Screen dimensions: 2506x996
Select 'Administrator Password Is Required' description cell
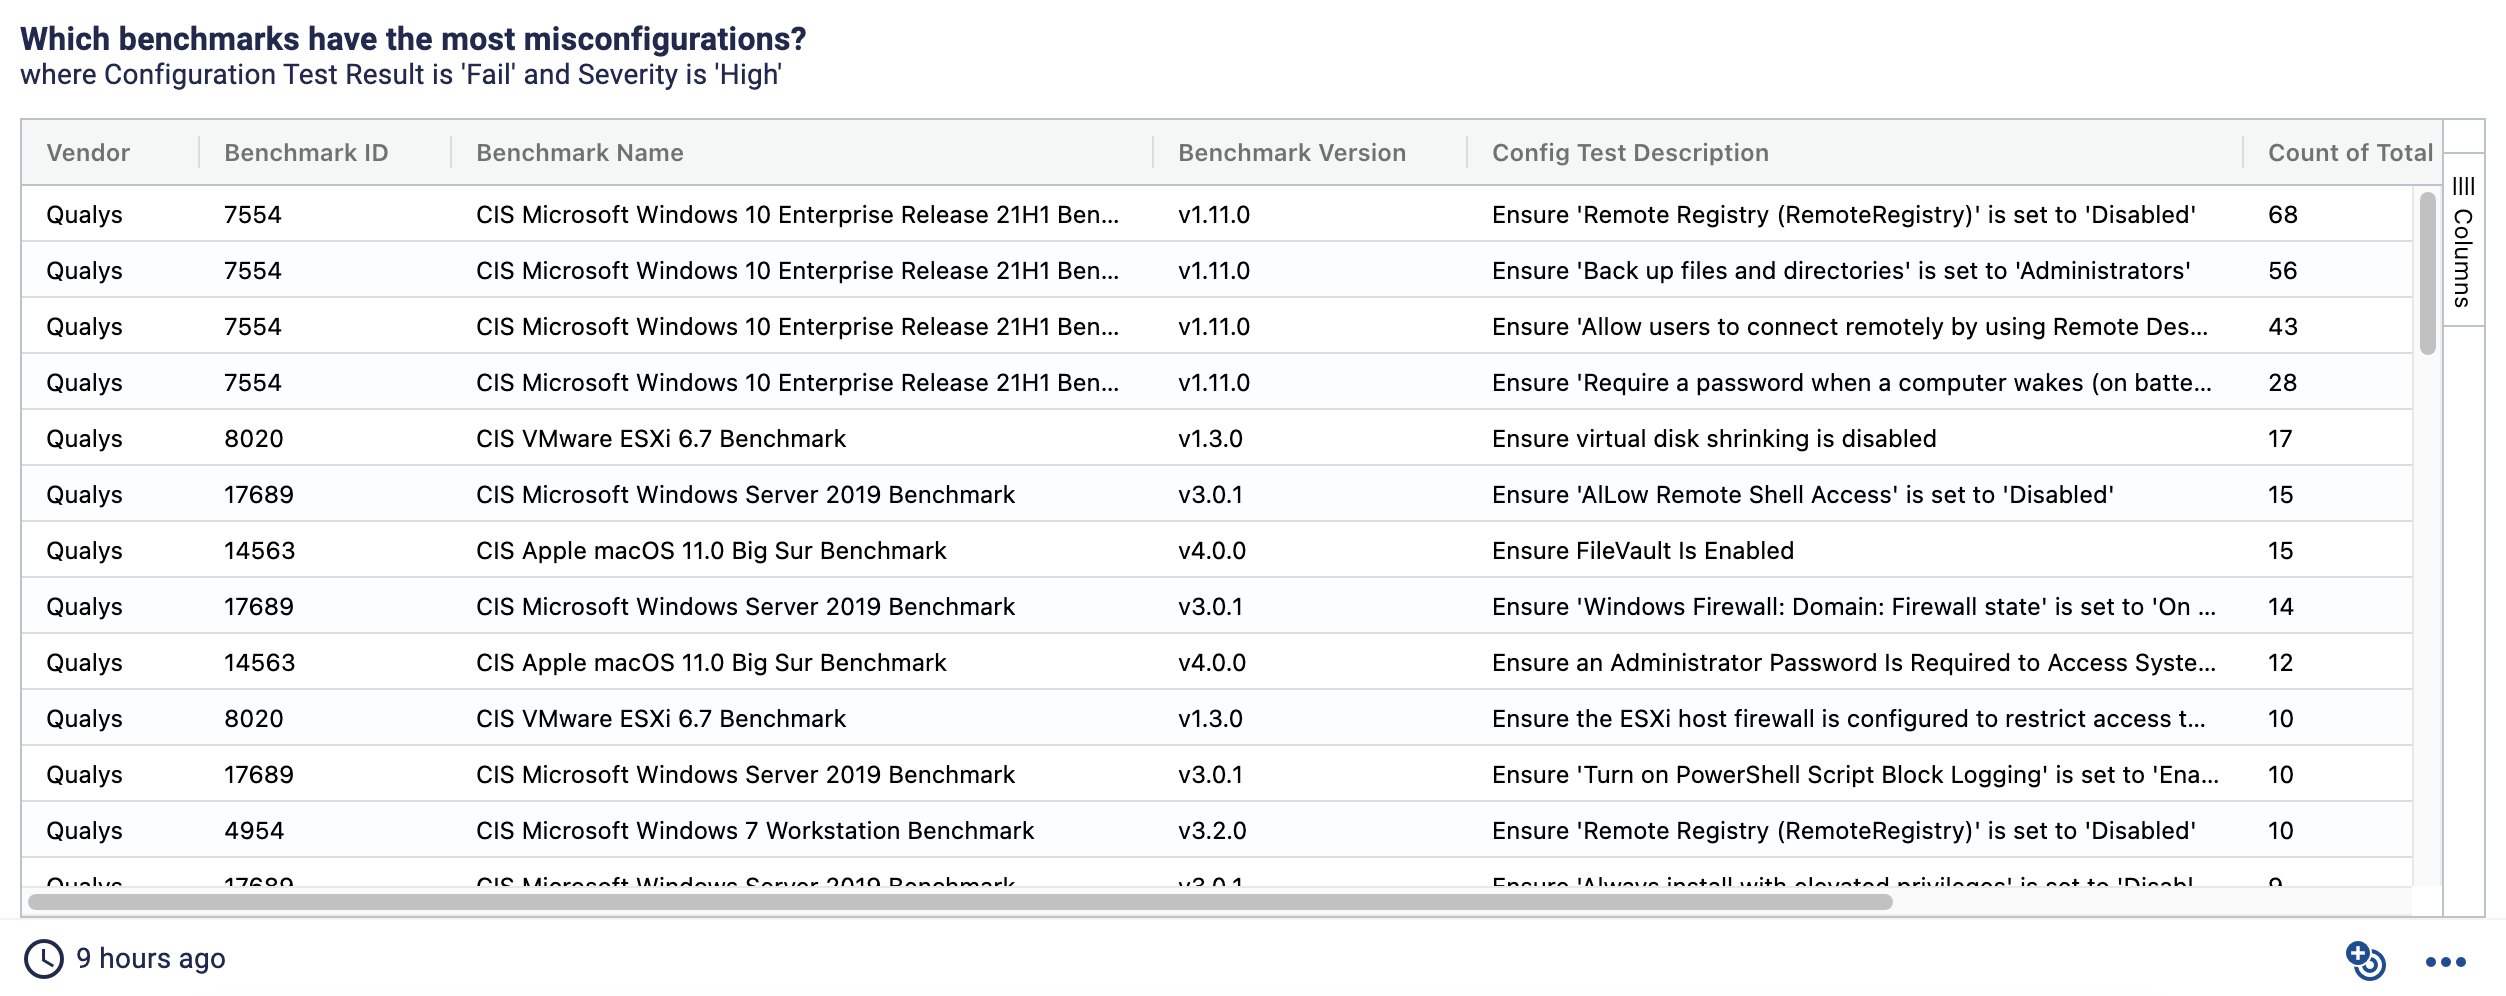tap(1854, 663)
